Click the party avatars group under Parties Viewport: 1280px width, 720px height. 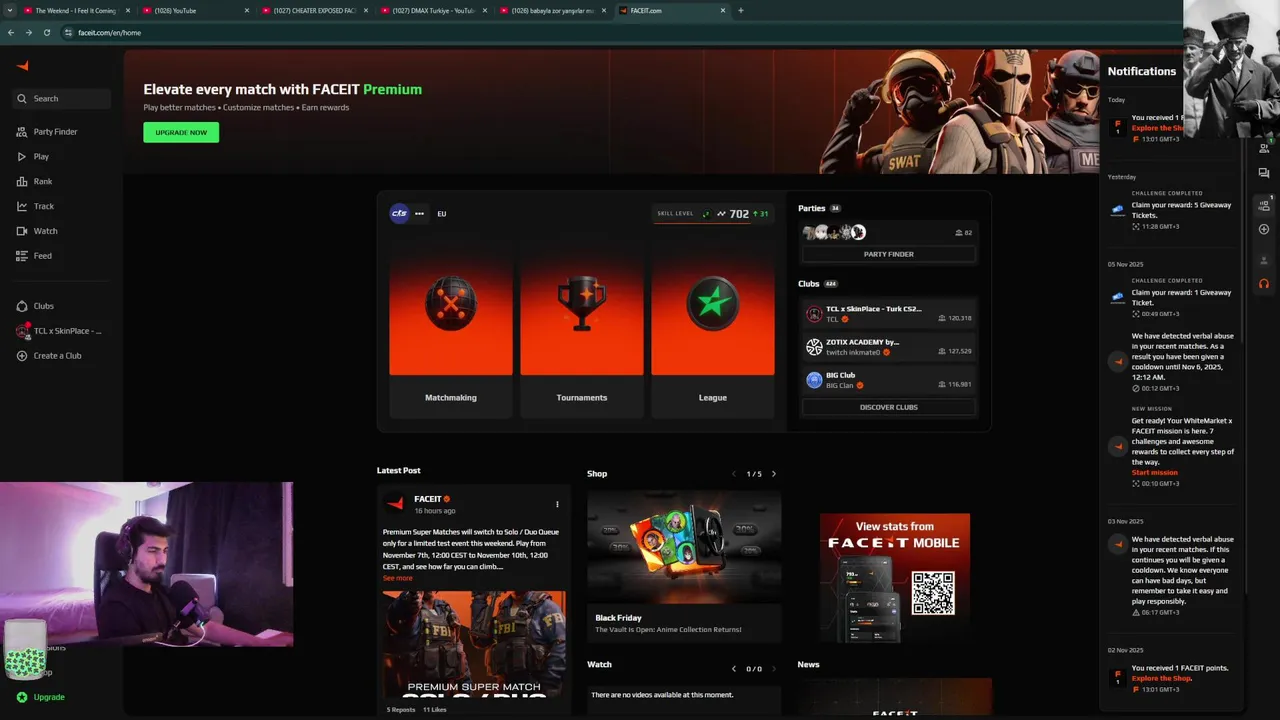tap(834, 232)
